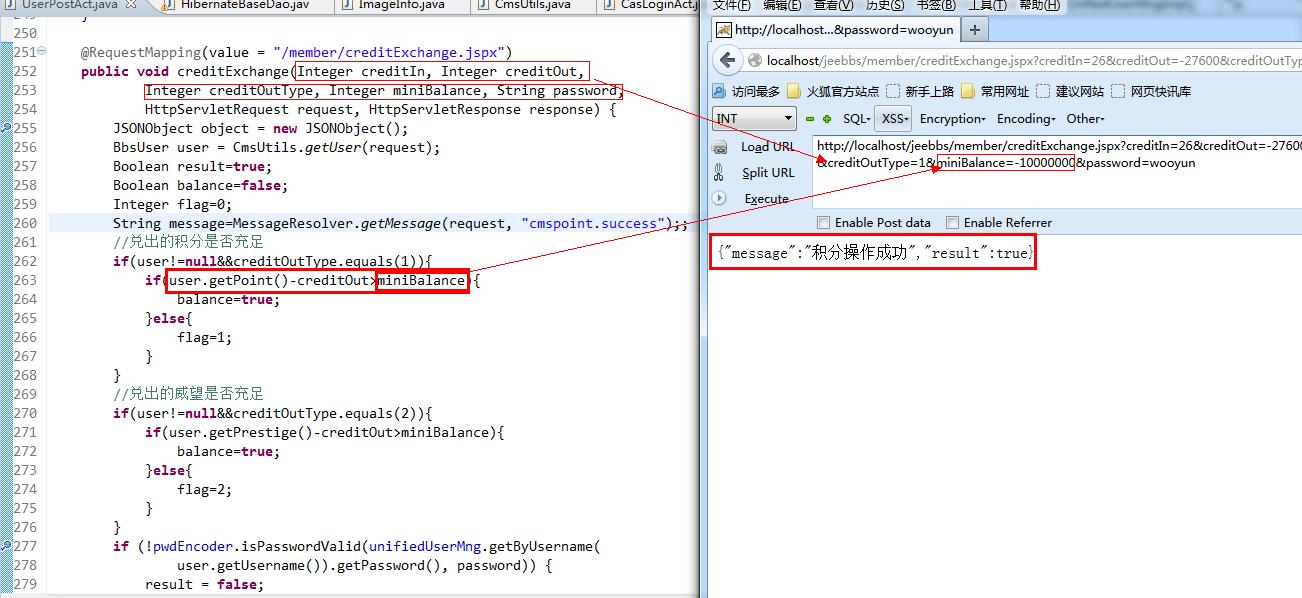Click the browser back arrow button
This screenshot has height=598, width=1302.
pyautogui.click(x=728, y=60)
